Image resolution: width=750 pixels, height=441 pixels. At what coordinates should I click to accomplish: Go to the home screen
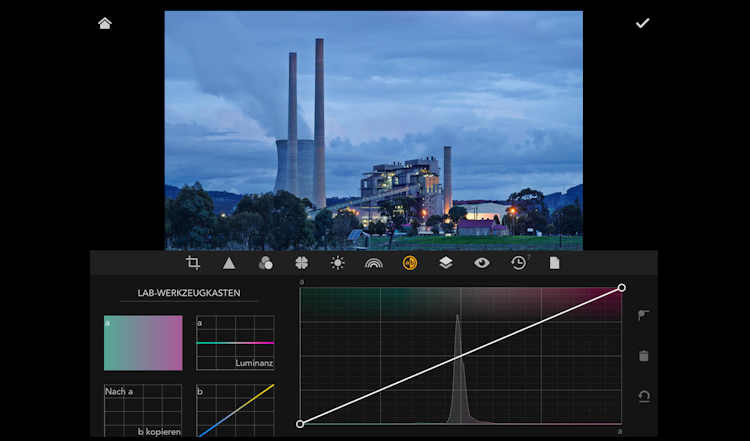point(105,23)
